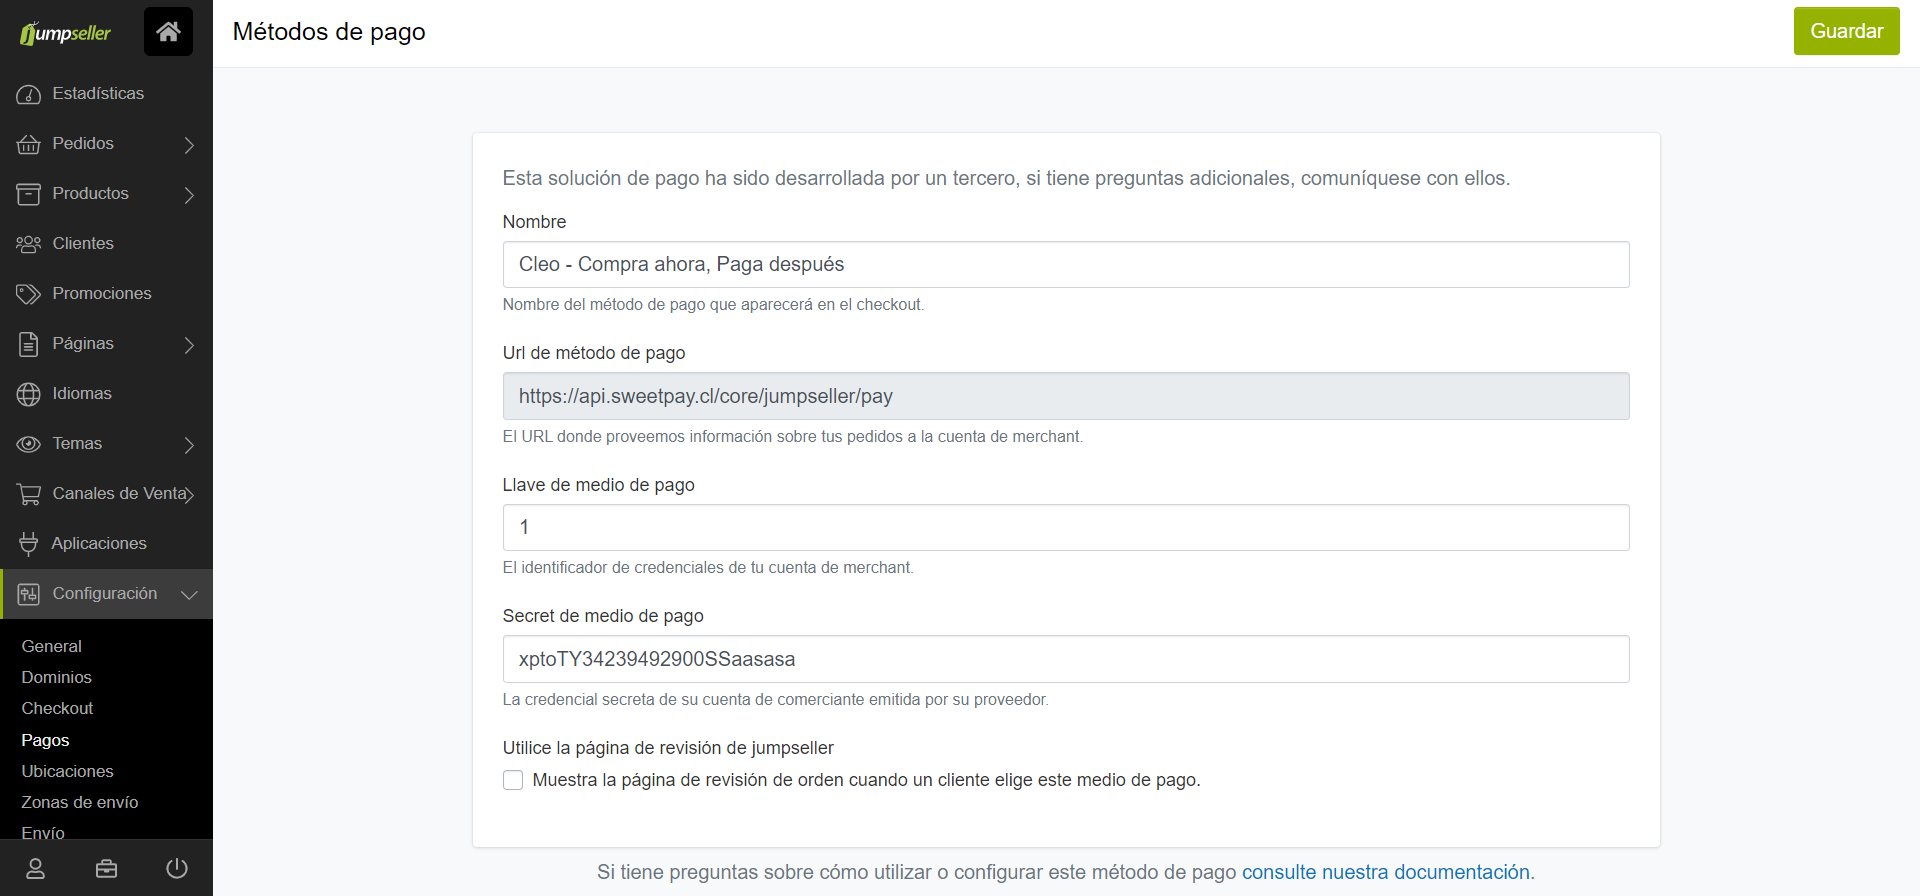Click the "El identificador de credenciales" helper text
The width and height of the screenshot is (1920, 896).
coord(708,567)
